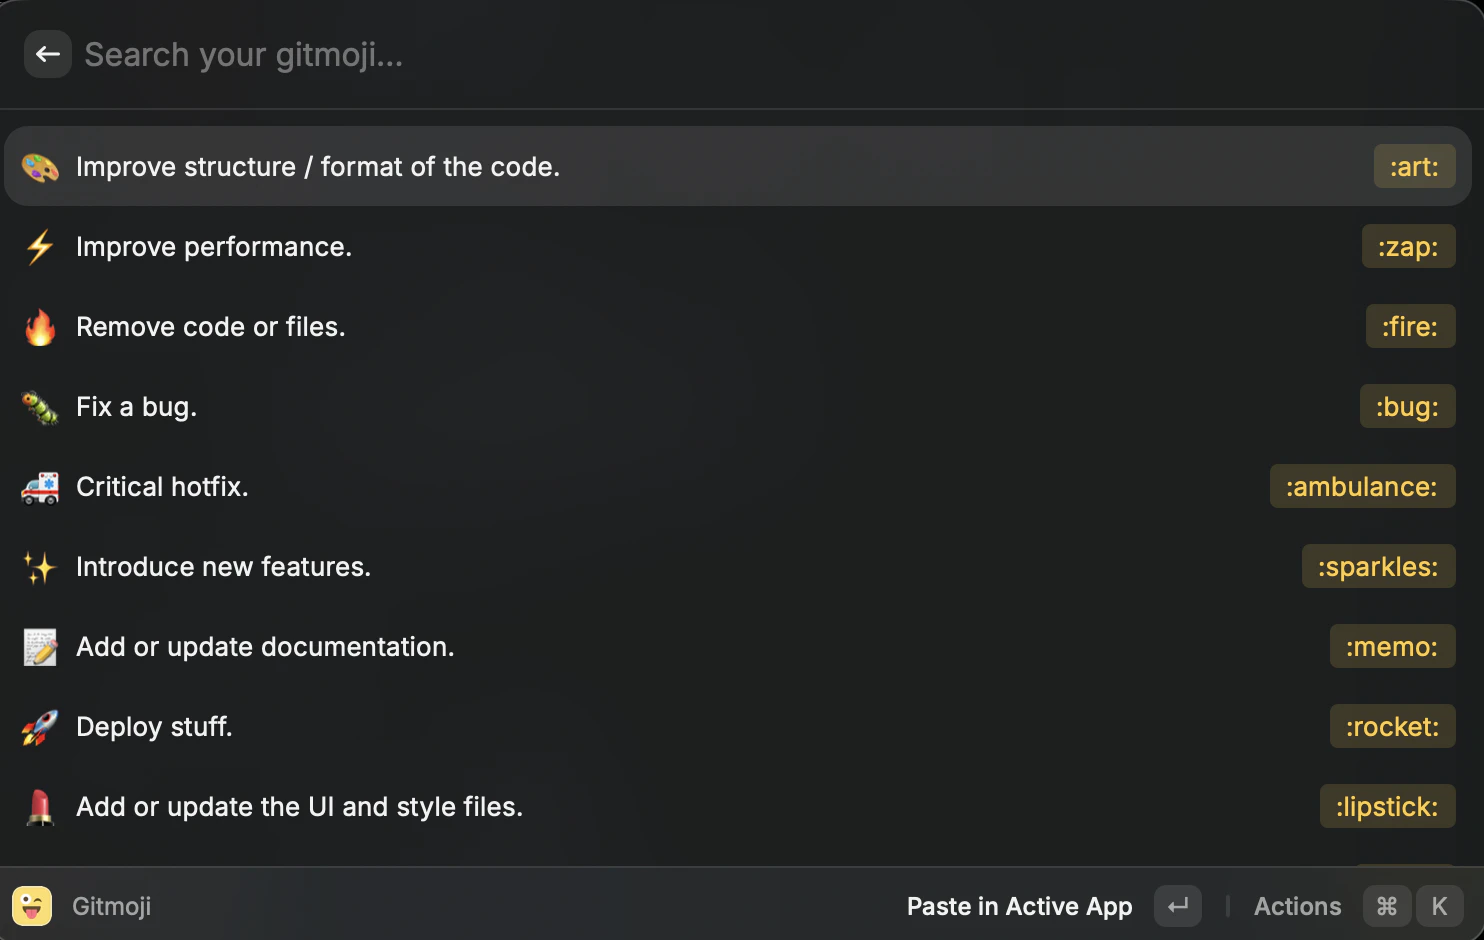Click the Return key shortcut icon
1484x940 pixels.
point(1178,906)
